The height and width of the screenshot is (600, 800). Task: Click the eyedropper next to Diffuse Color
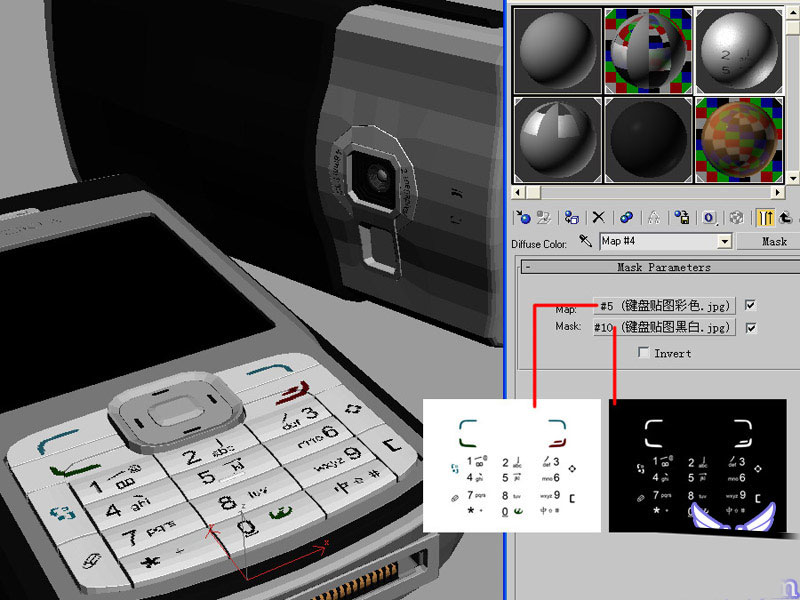click(586, 241)
